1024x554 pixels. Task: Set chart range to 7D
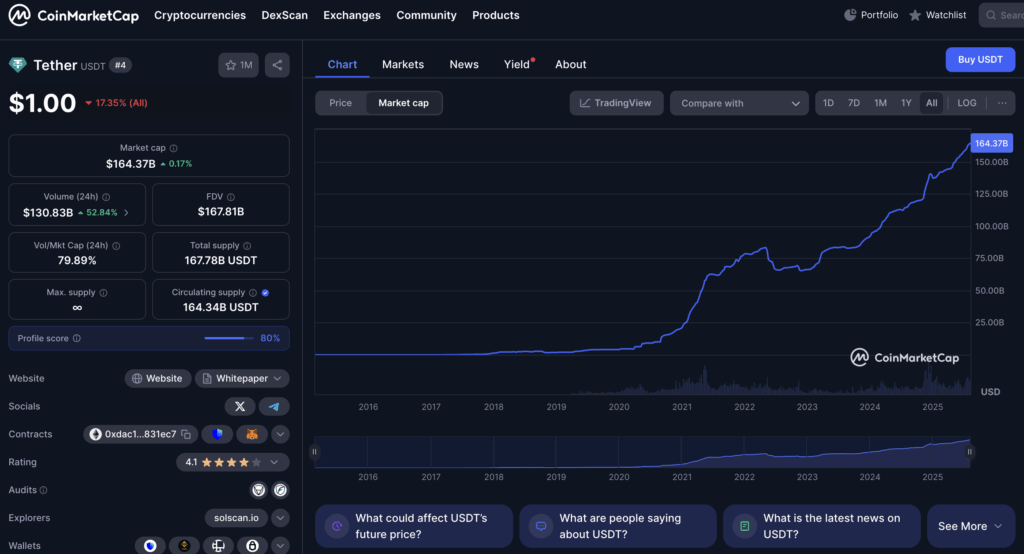click(x=854, y=103)
